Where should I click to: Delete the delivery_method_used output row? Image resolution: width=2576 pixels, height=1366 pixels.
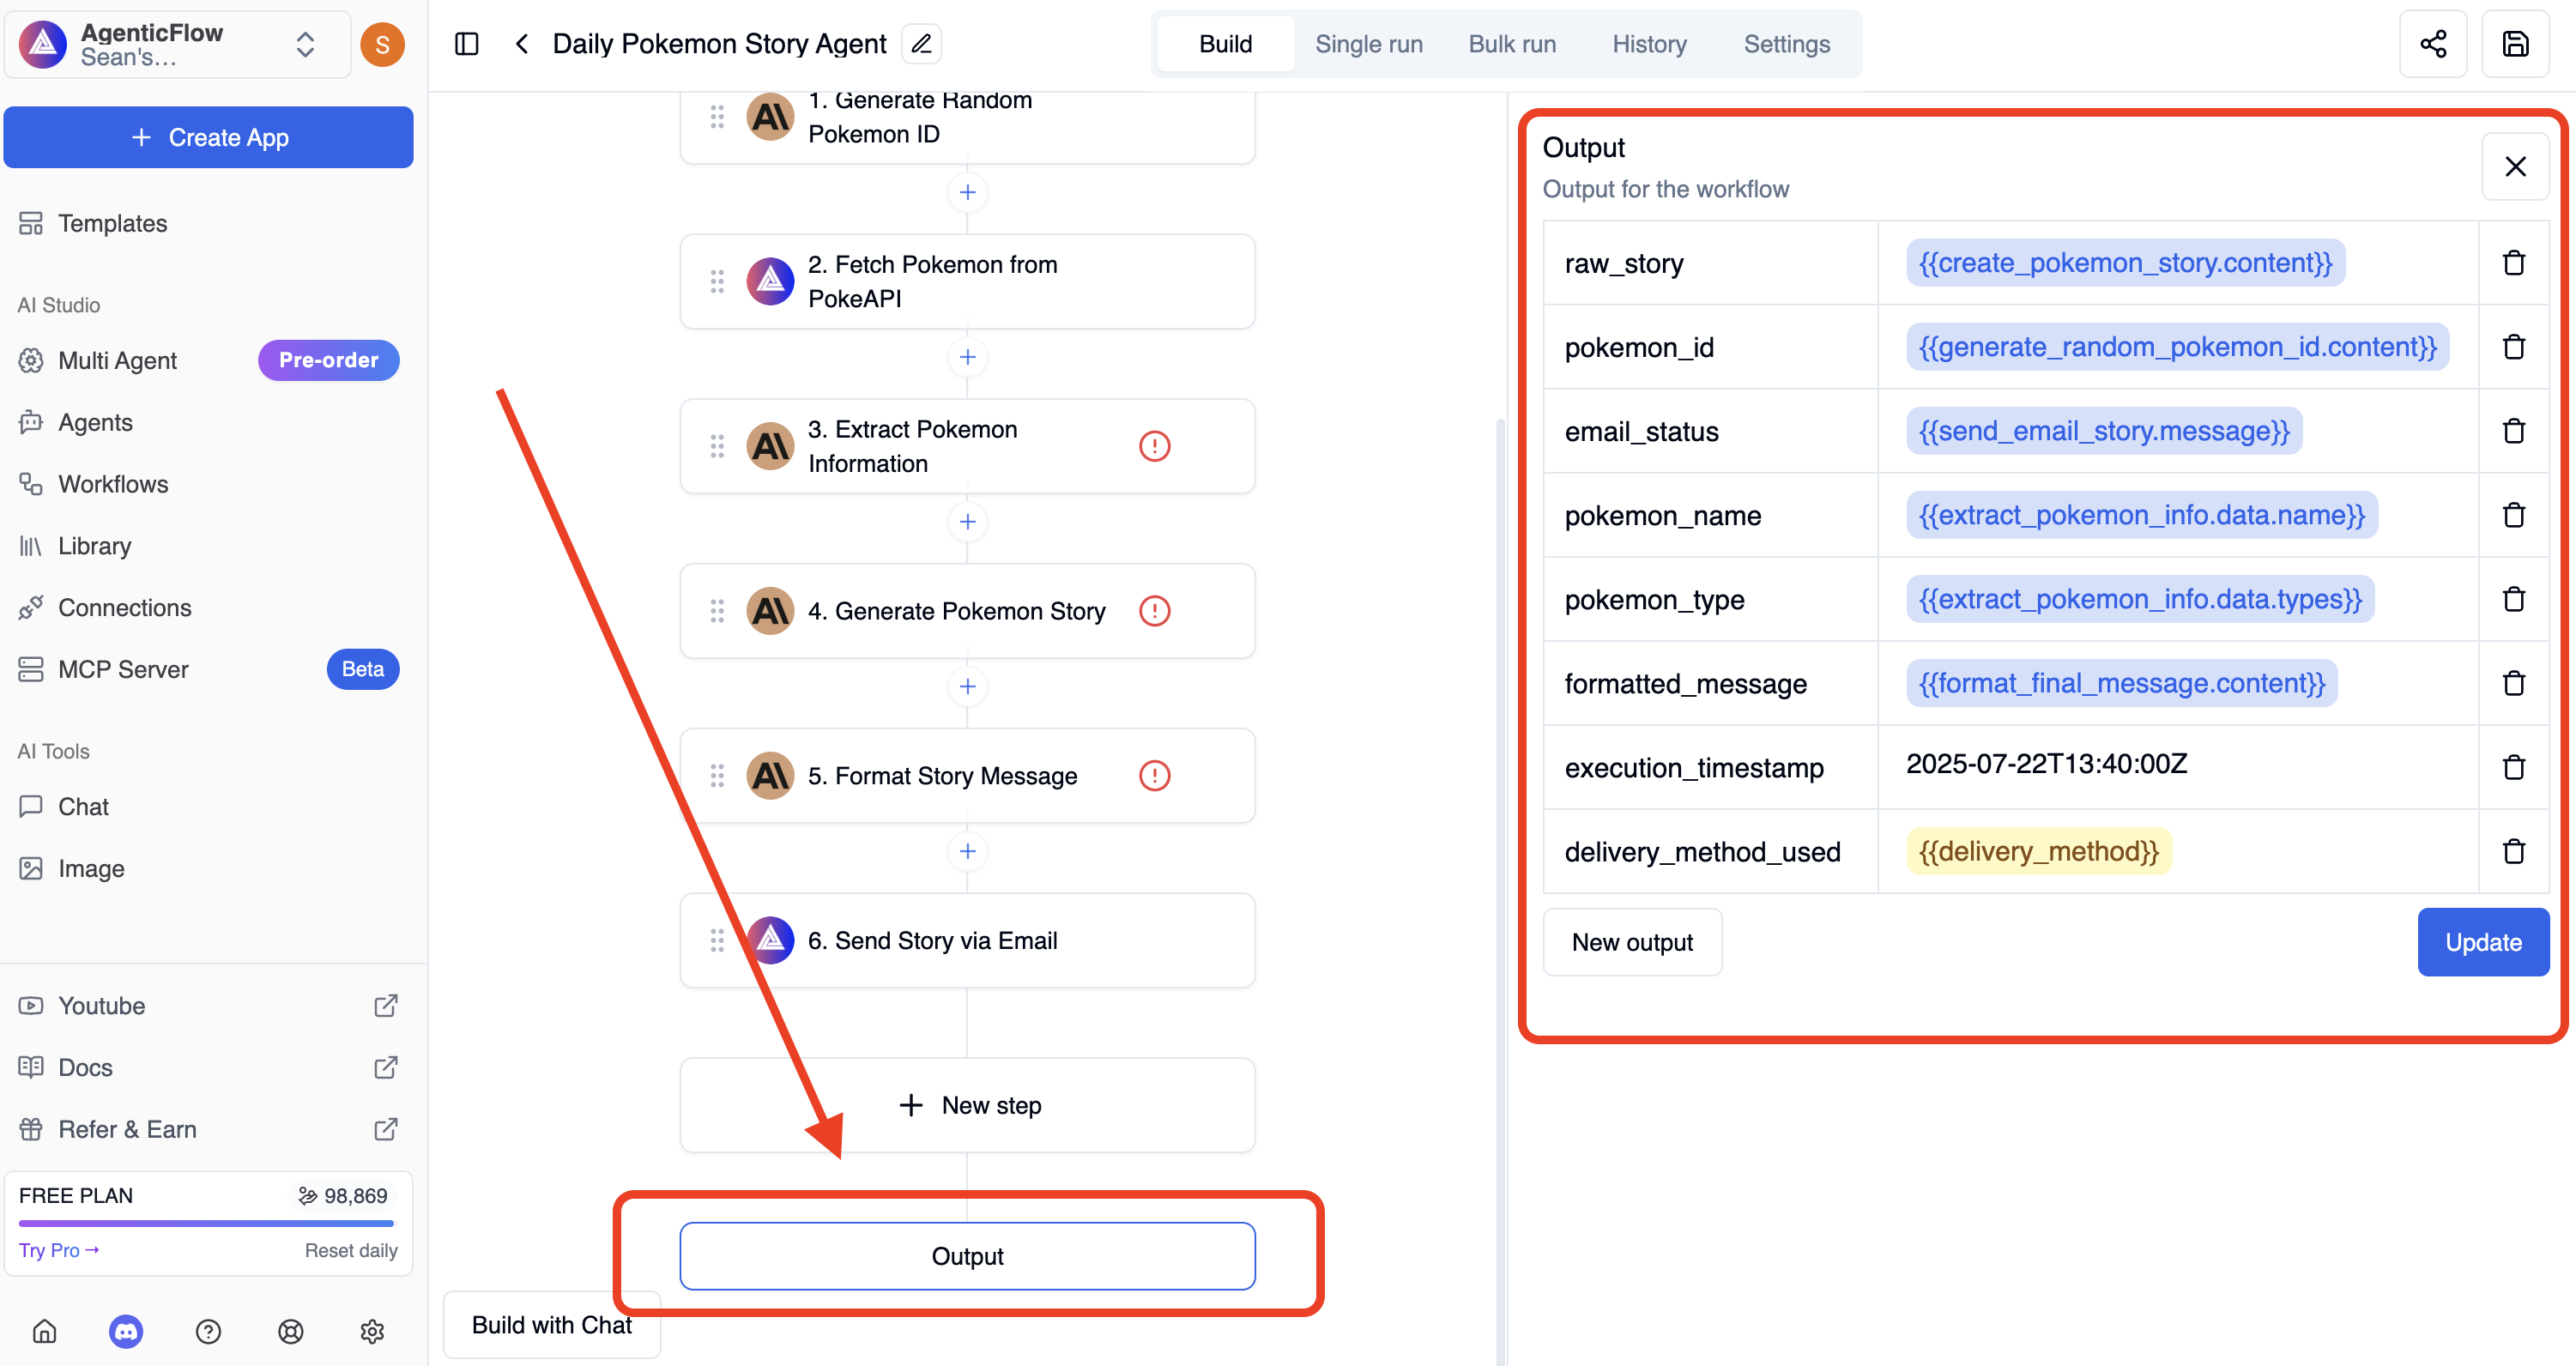point(2513,851)
